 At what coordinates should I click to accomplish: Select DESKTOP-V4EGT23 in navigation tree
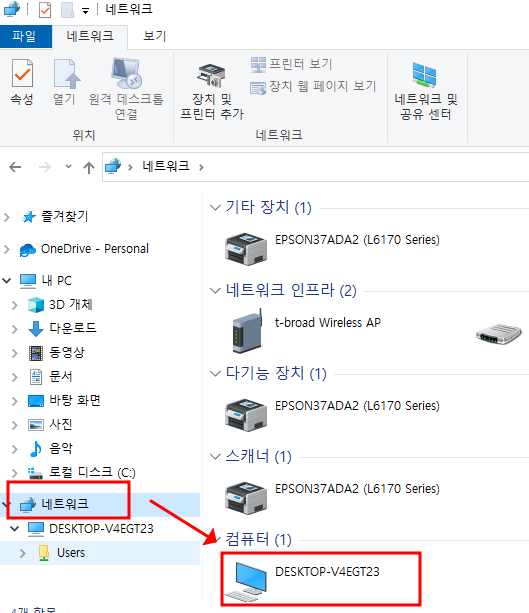(101, 529)
